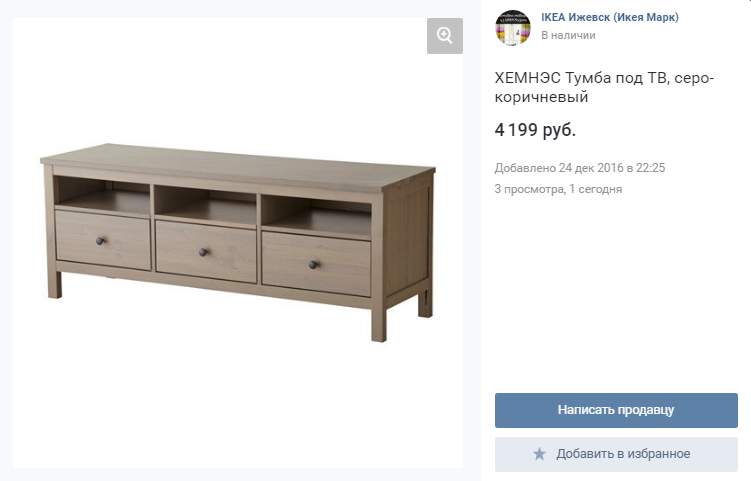Click the 4 199 руб. price
The height and width of the screenshot is (481, 751).
pos(535,130)
